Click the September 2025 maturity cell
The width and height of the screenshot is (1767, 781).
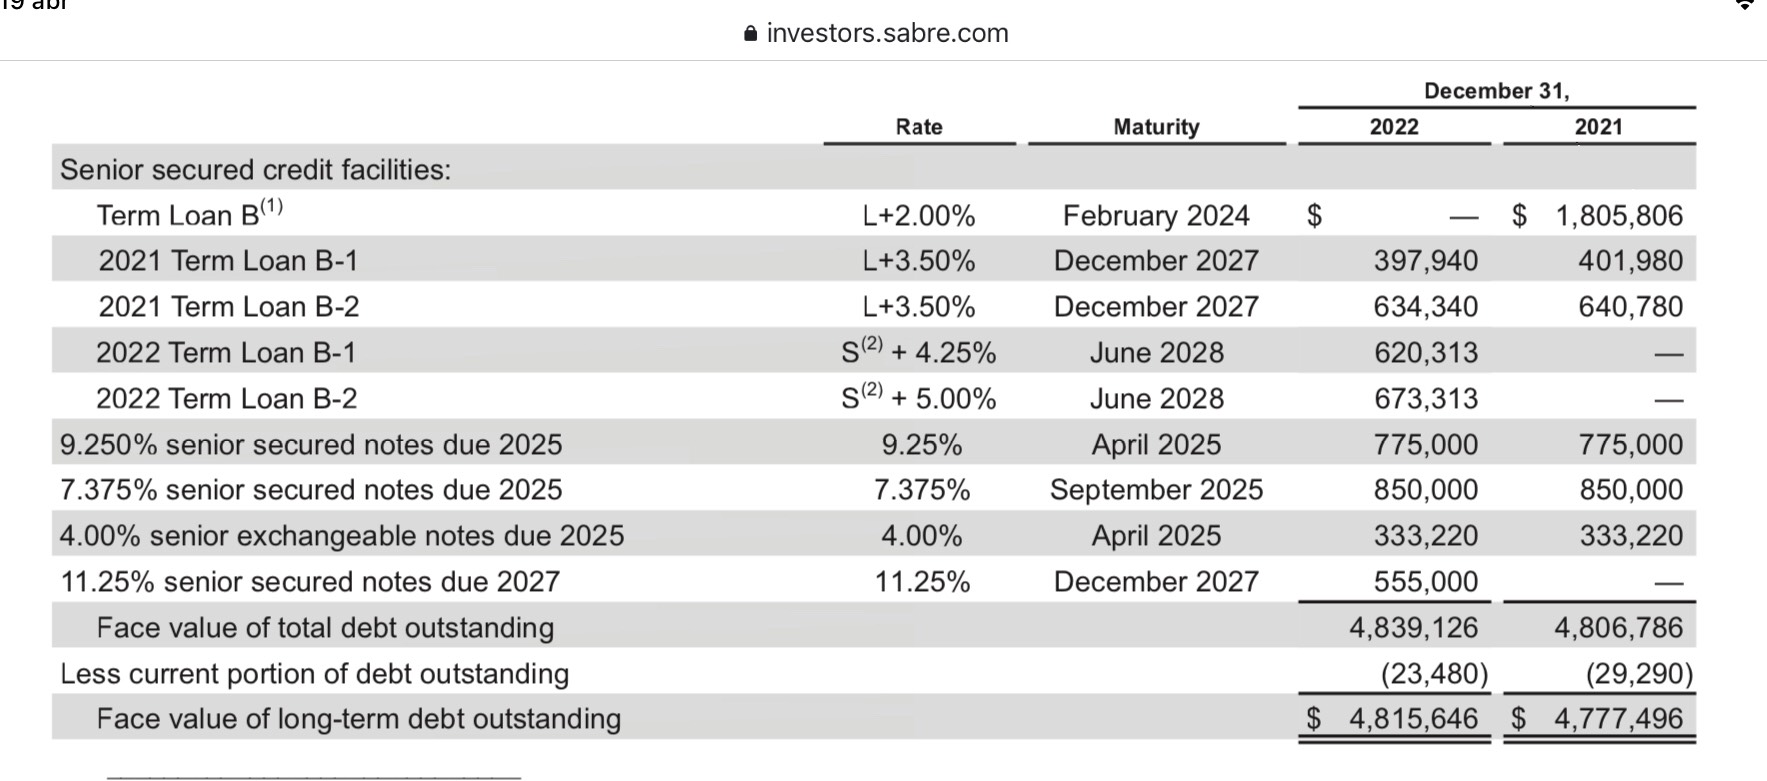coord(1156,490)
